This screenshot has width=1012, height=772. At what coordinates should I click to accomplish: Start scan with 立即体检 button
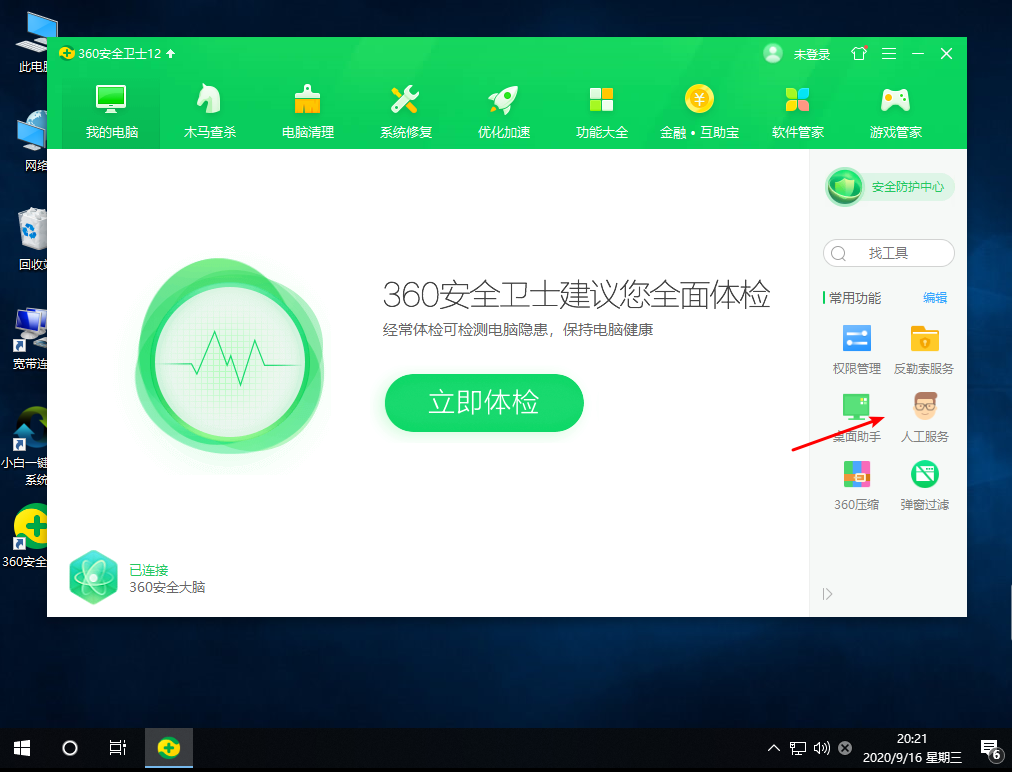pyautogui.click(x=484, y=402)
